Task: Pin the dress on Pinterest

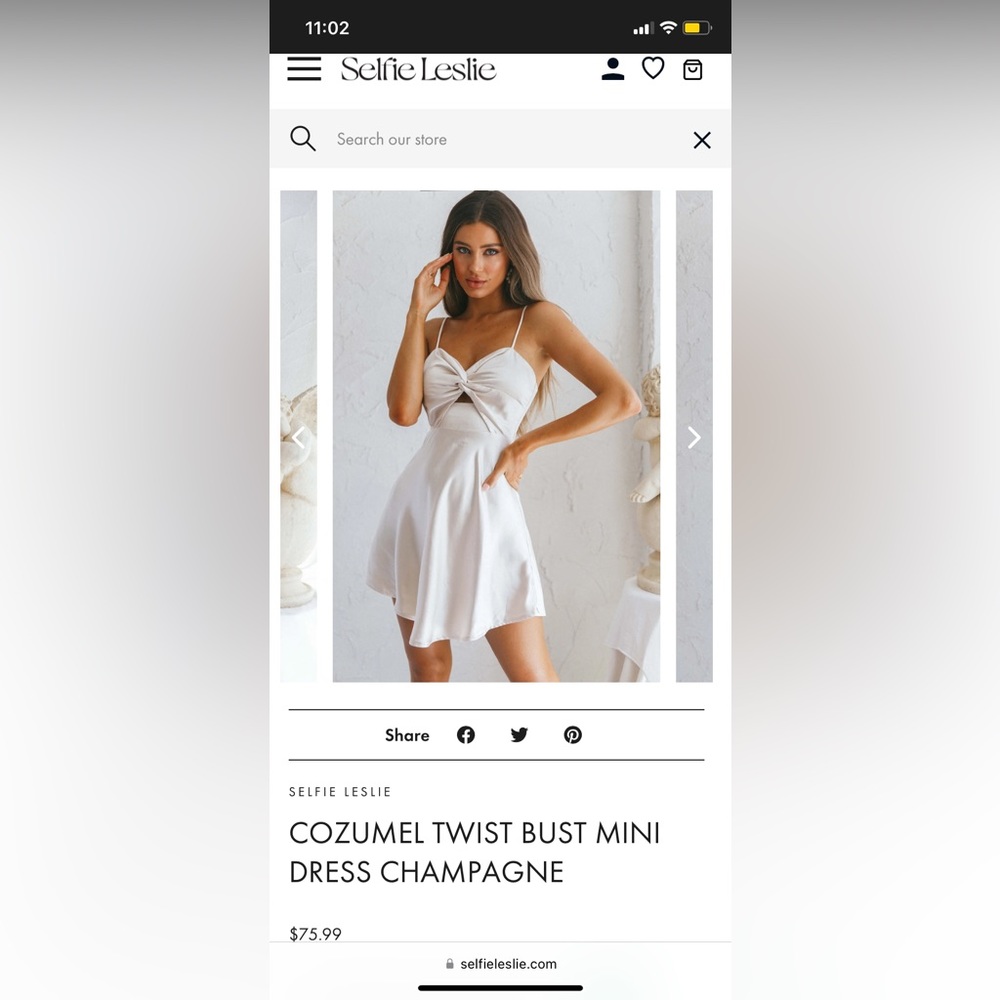Action: coord(573,735)
